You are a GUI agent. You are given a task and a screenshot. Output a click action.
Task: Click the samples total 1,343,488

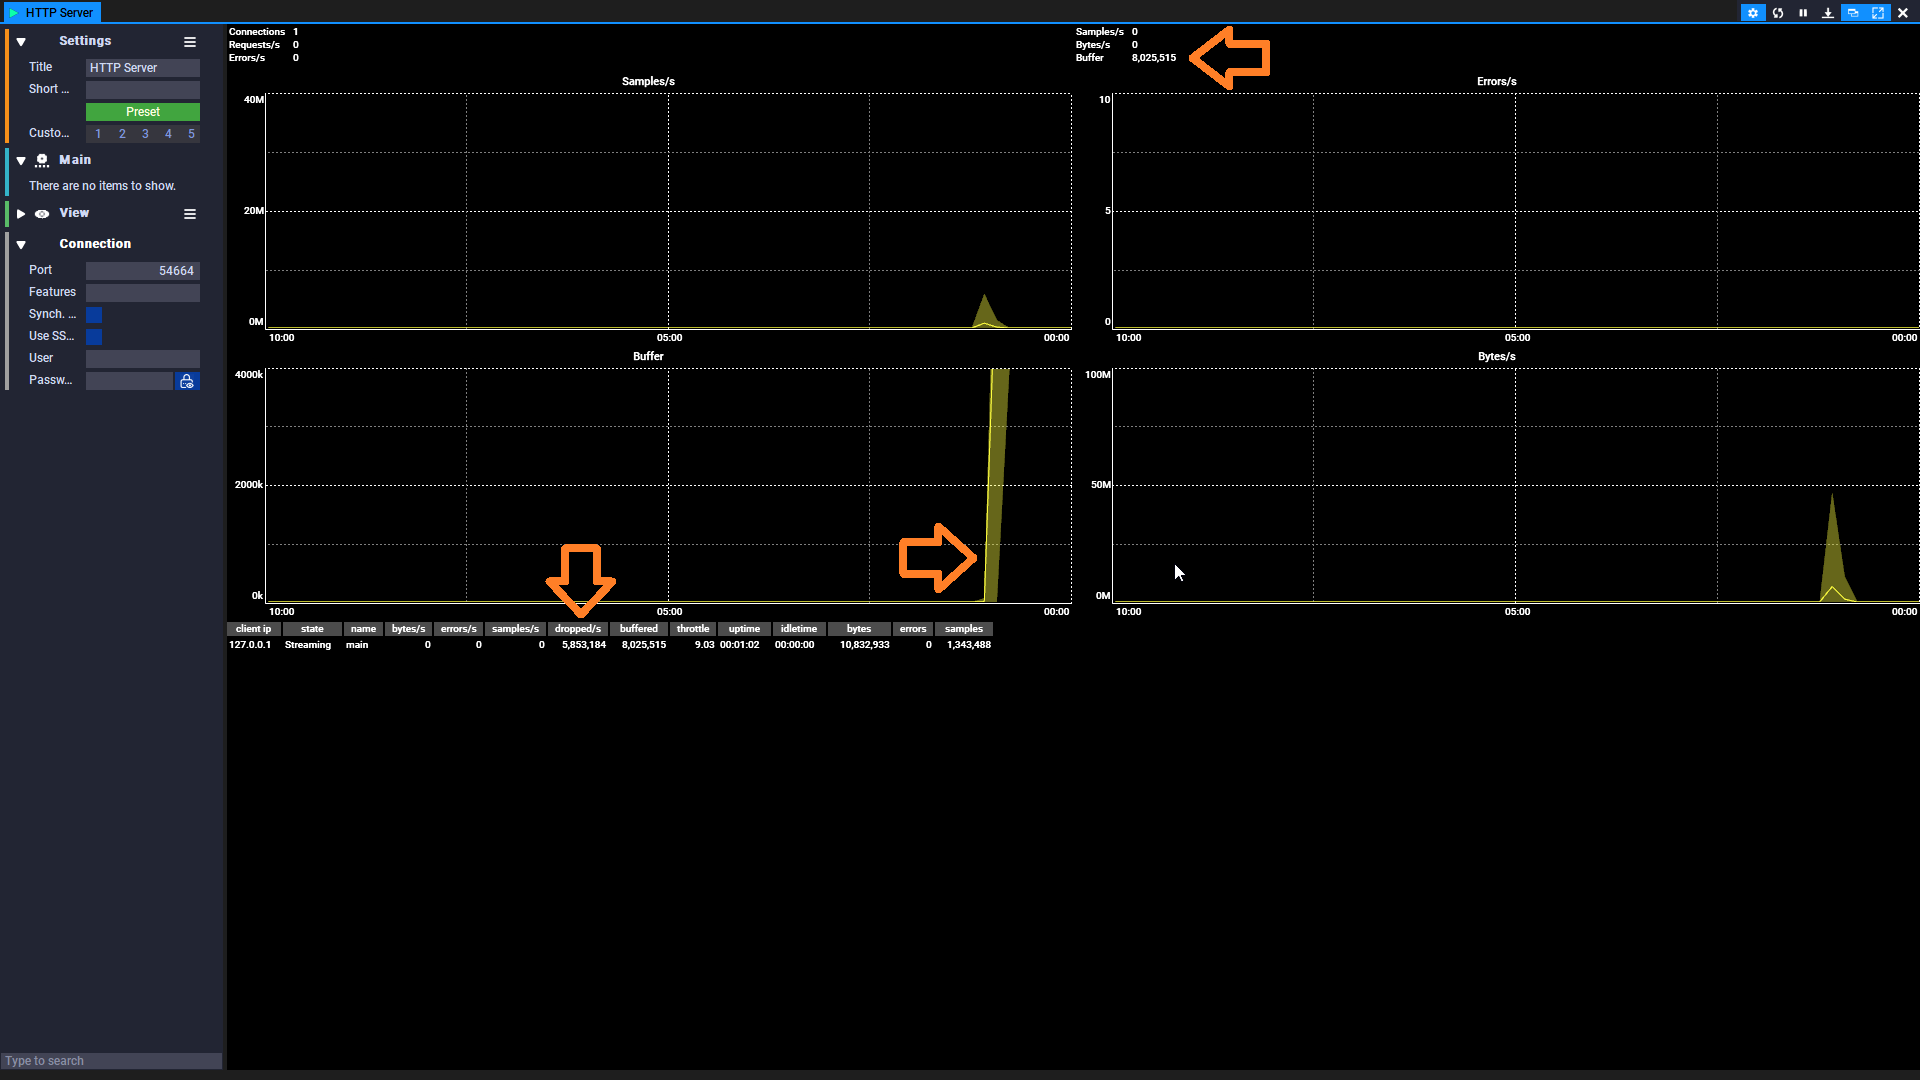969,646
